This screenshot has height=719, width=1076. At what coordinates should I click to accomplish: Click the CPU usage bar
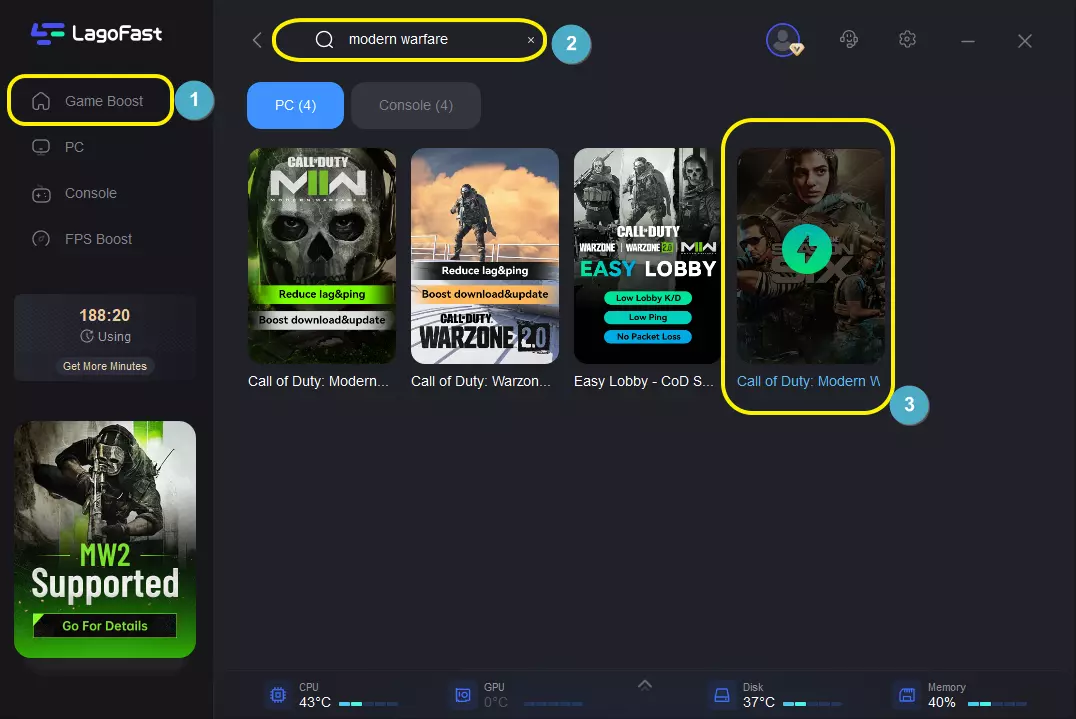coord(369,704)
